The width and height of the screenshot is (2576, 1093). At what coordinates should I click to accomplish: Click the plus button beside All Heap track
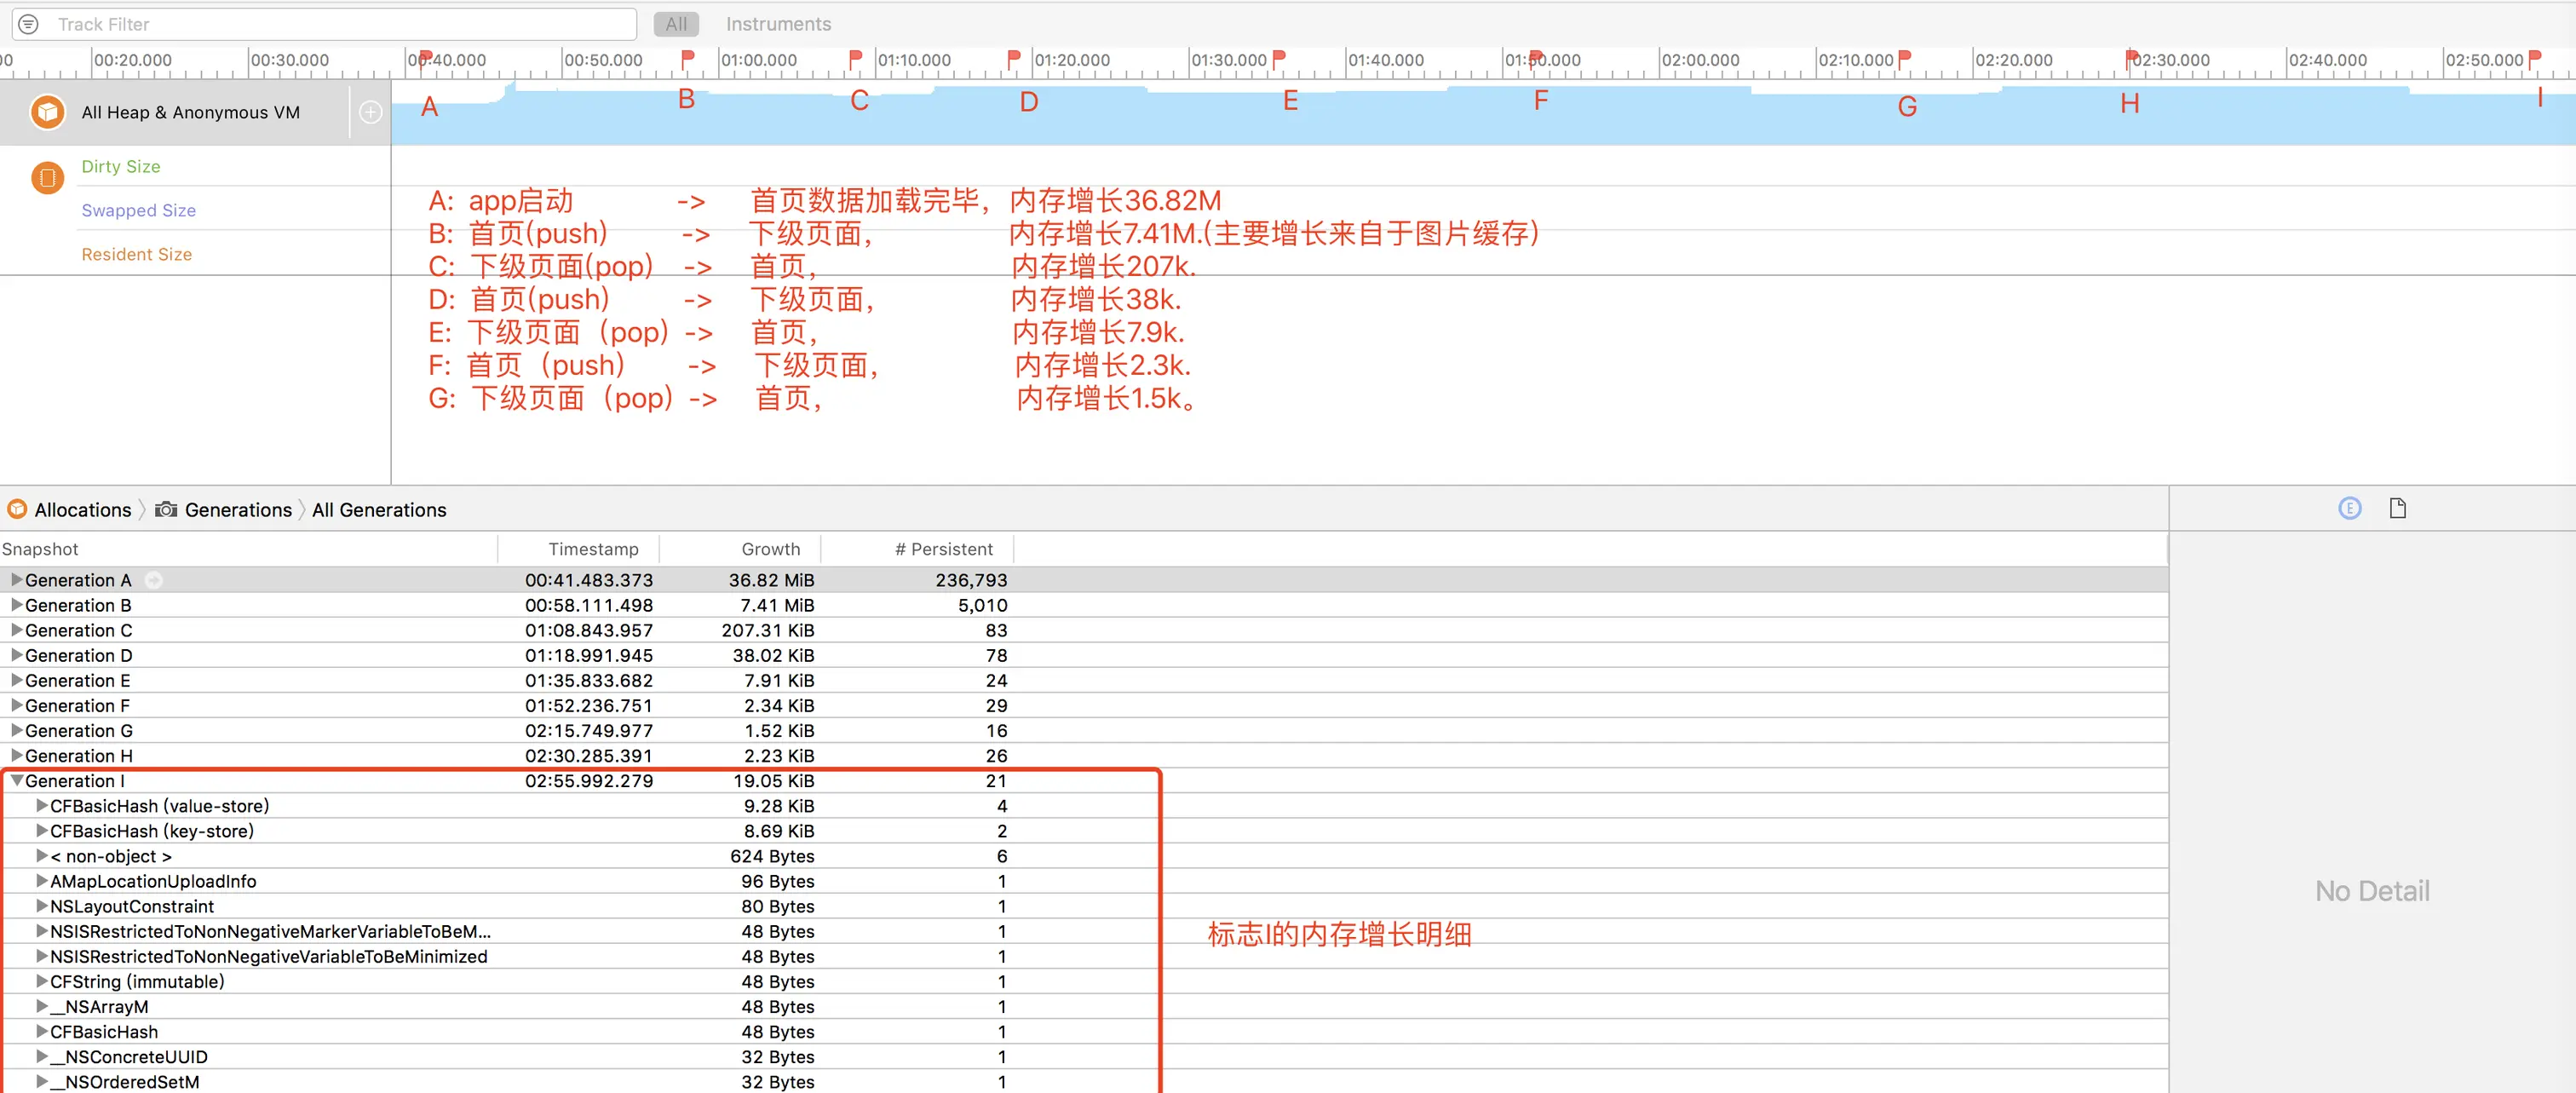(370, 112)
